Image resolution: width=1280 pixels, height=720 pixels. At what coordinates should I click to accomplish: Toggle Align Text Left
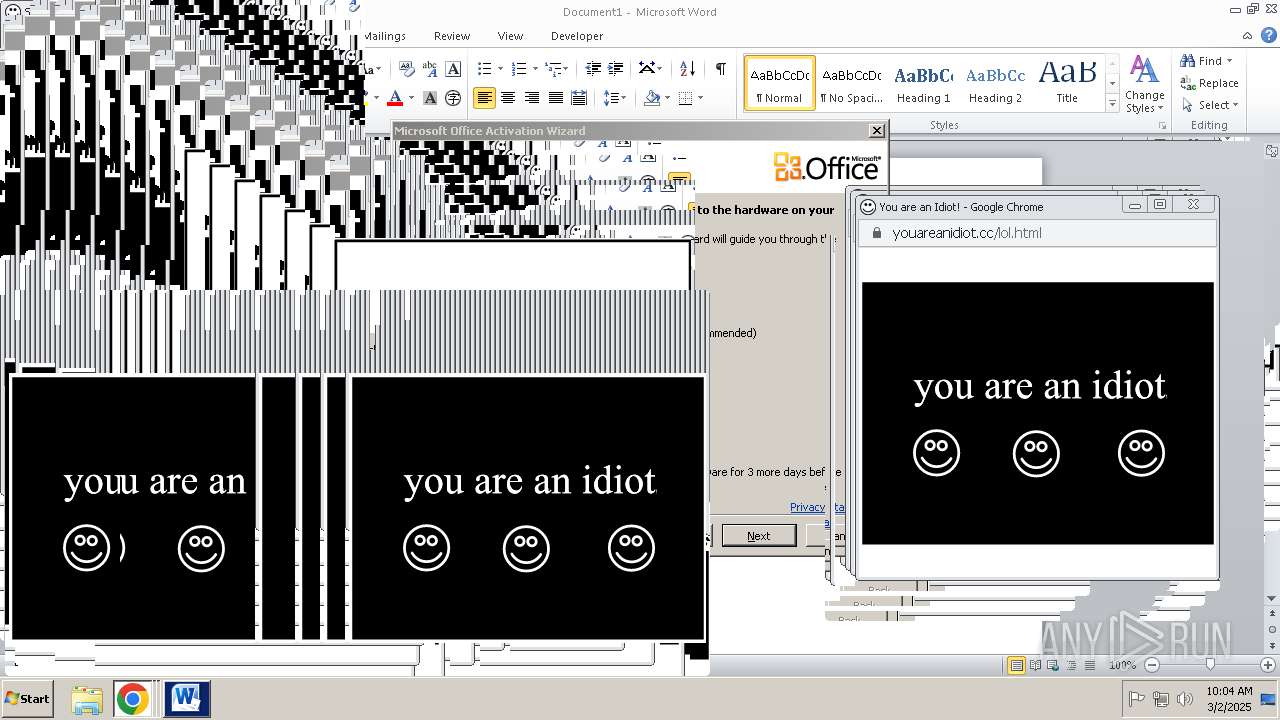click(485, 98)
